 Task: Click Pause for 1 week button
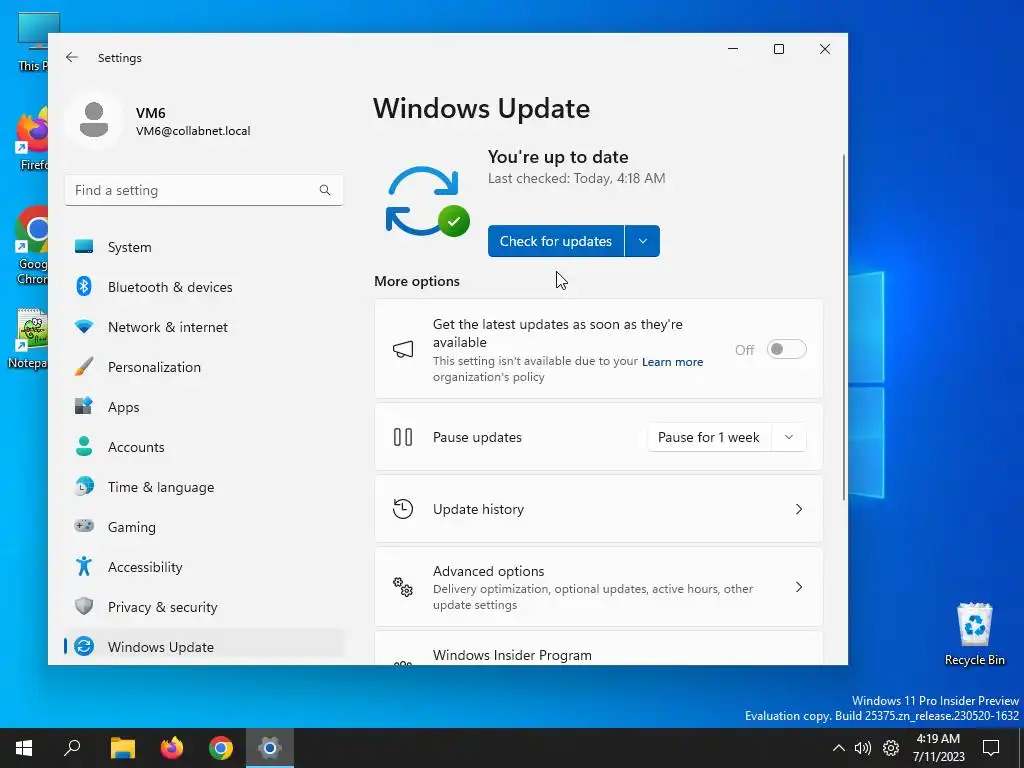[x=709, y=437]
